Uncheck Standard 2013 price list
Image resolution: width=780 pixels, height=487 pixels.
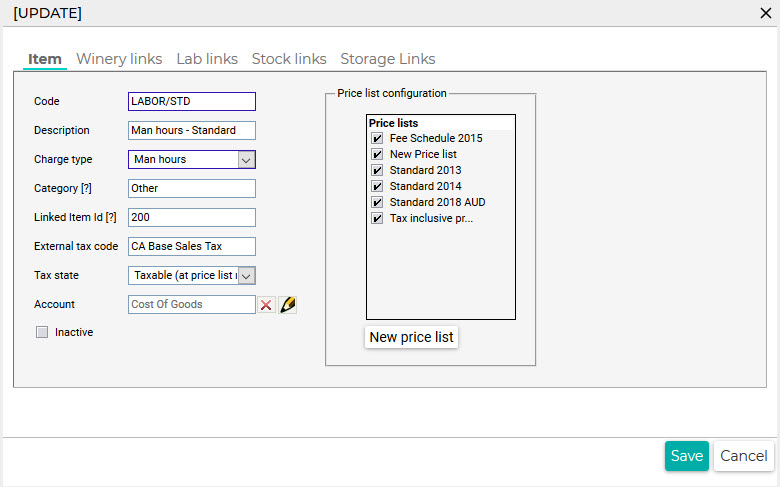377,170
